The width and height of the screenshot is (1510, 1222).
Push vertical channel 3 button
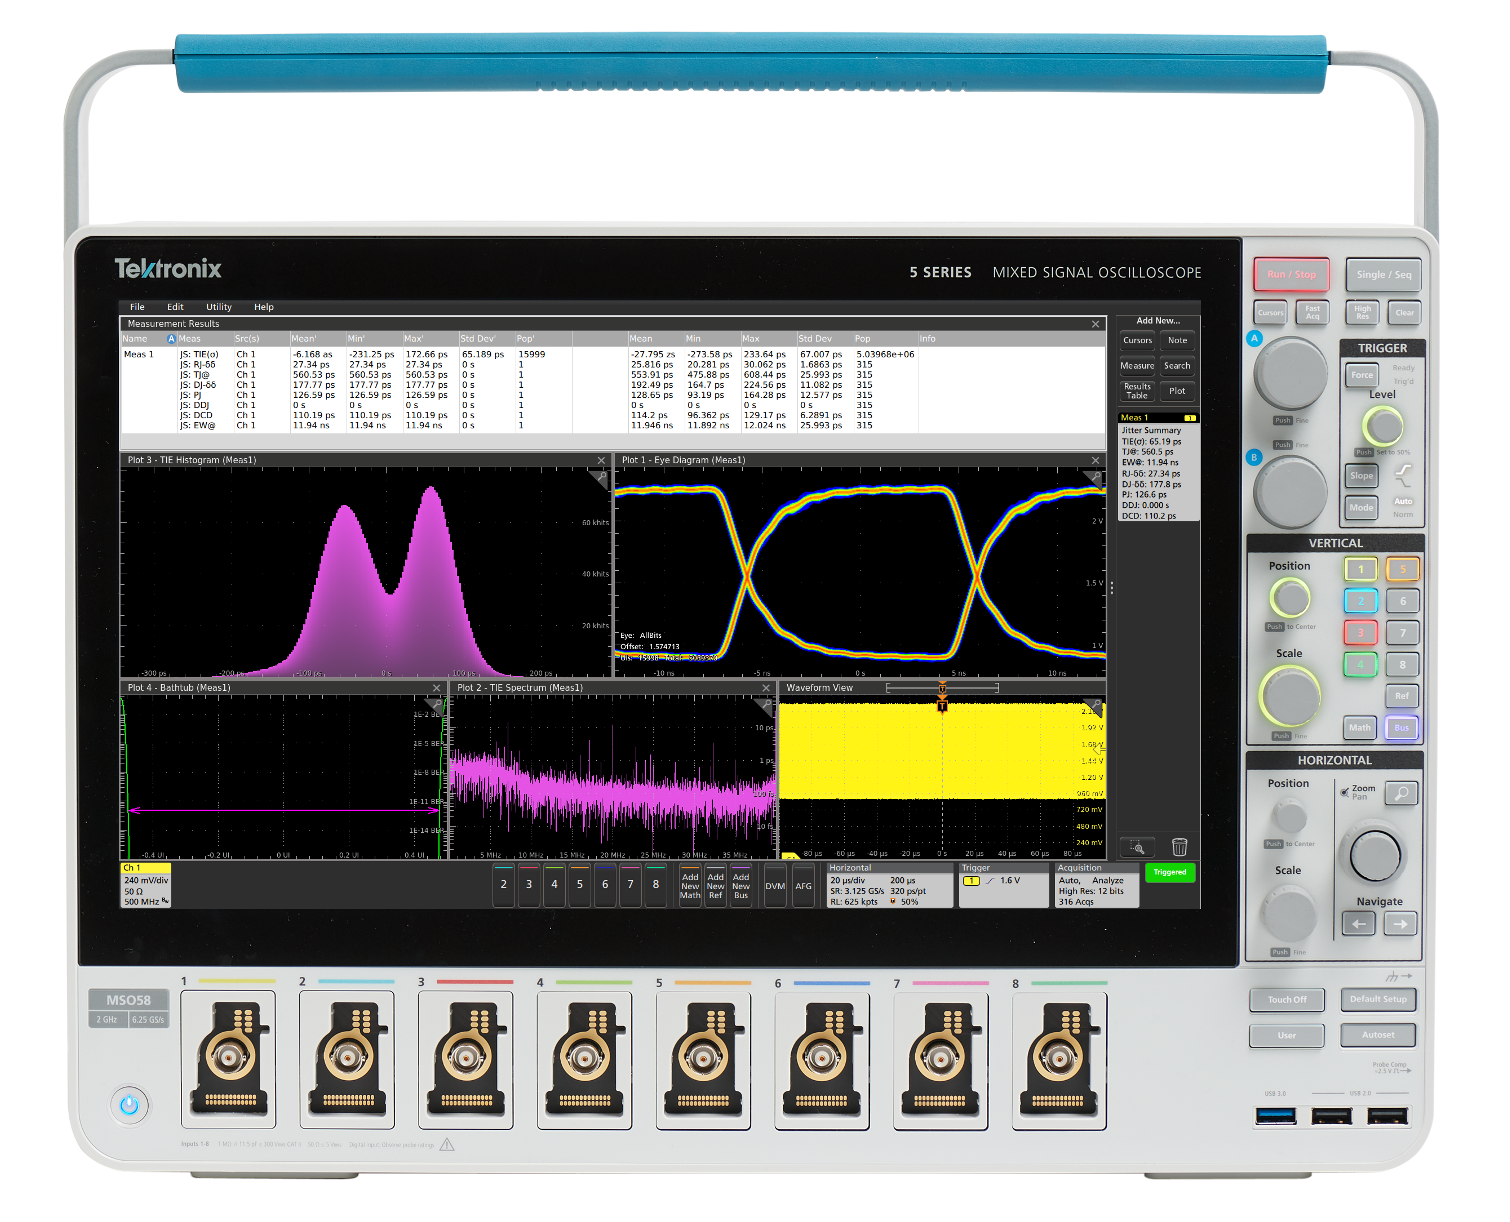tap(1361, 633)
